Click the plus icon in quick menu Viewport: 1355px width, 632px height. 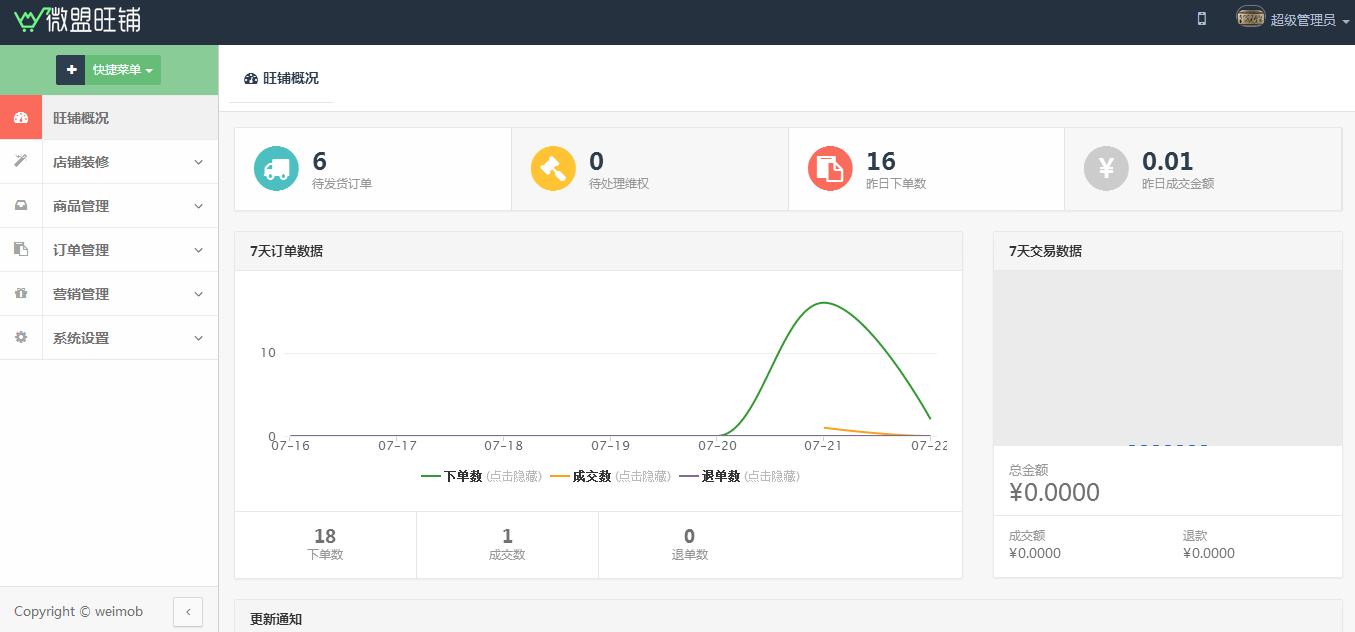[71, 70]
